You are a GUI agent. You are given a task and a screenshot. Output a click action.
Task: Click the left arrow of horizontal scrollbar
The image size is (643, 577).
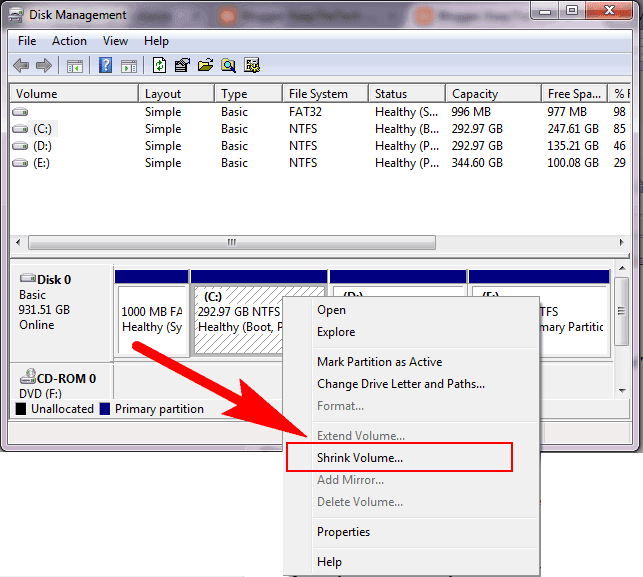click(x=18, y=242)
